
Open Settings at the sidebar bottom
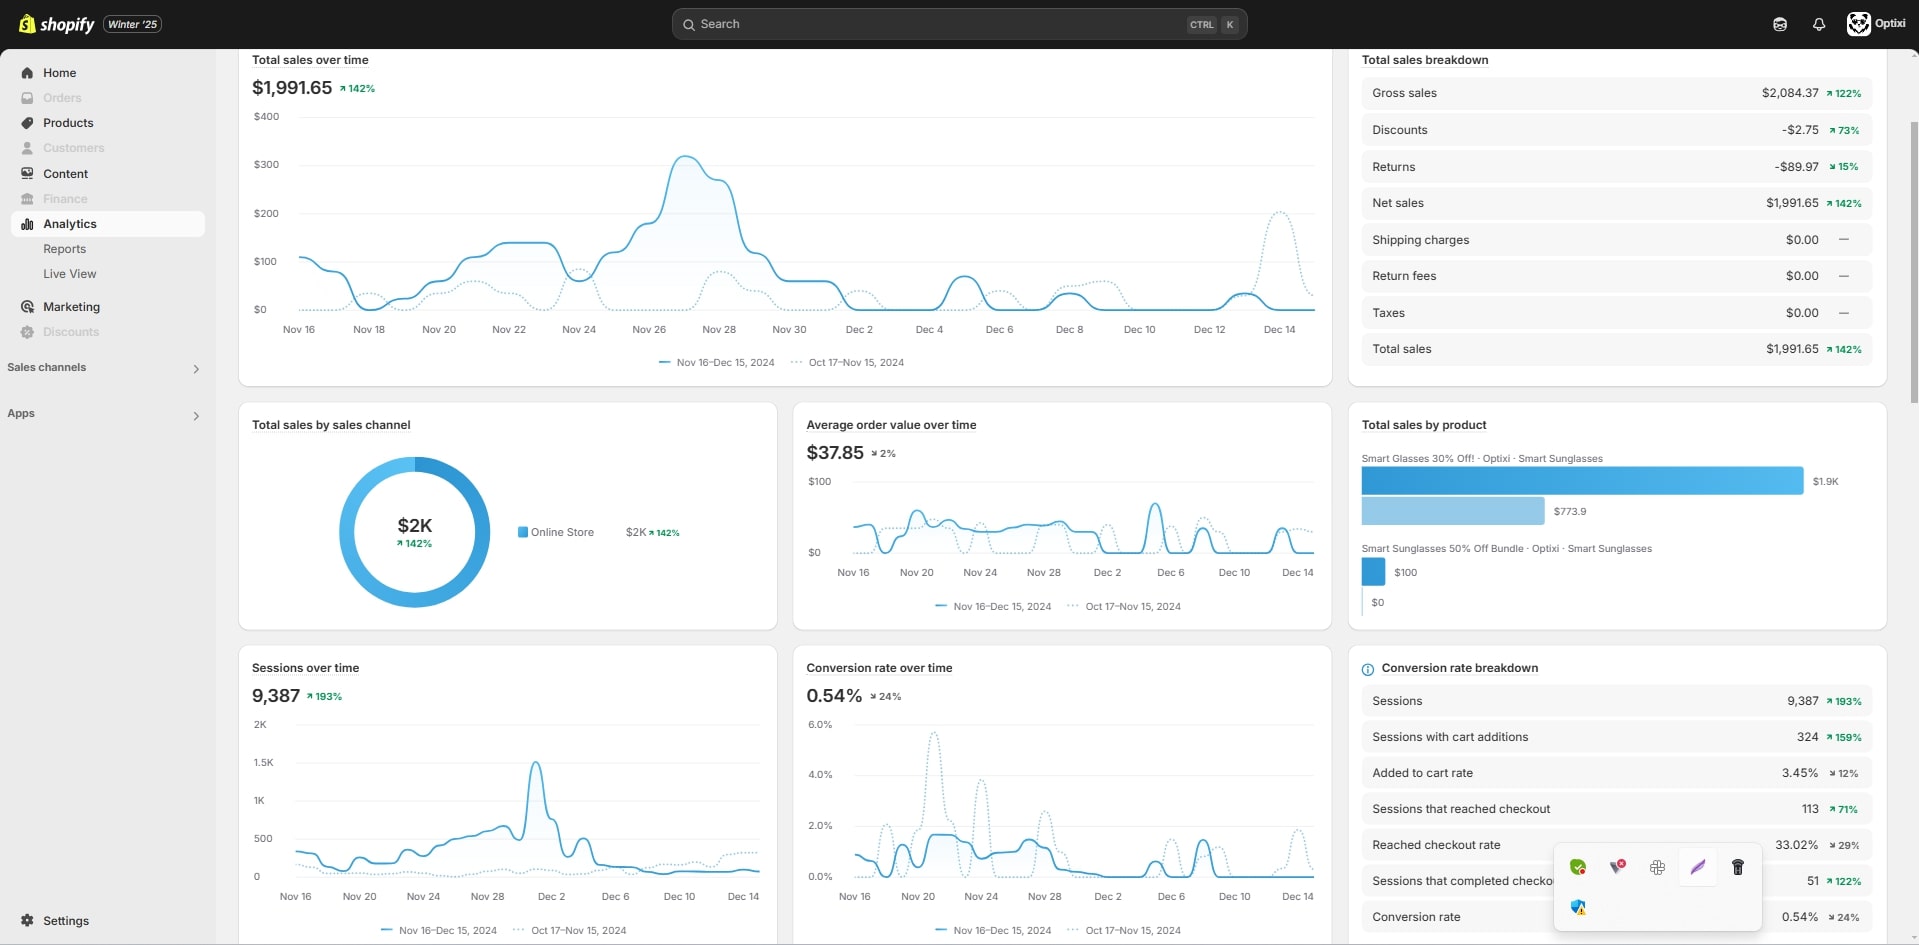pos(65,921)
